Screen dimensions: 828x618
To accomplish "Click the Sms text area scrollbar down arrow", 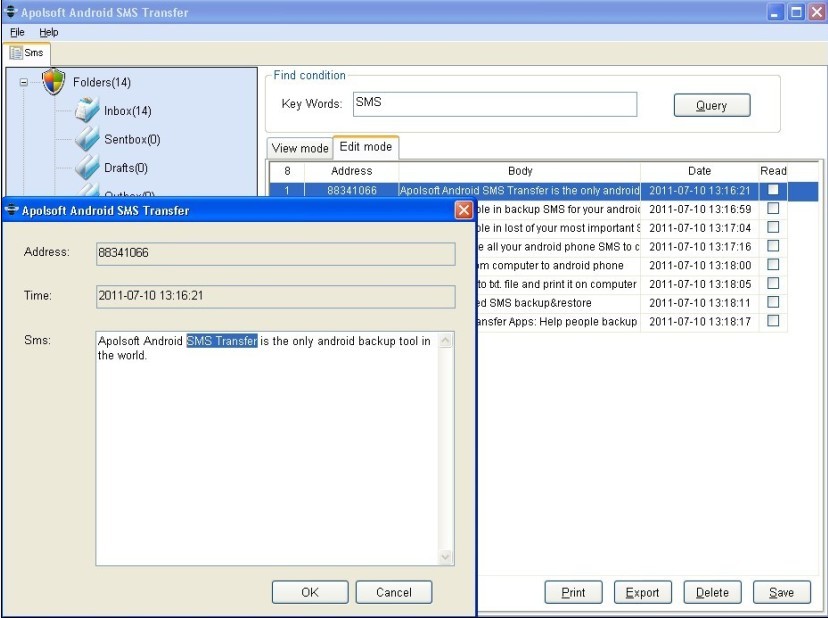I will click(x=446, y=557).
